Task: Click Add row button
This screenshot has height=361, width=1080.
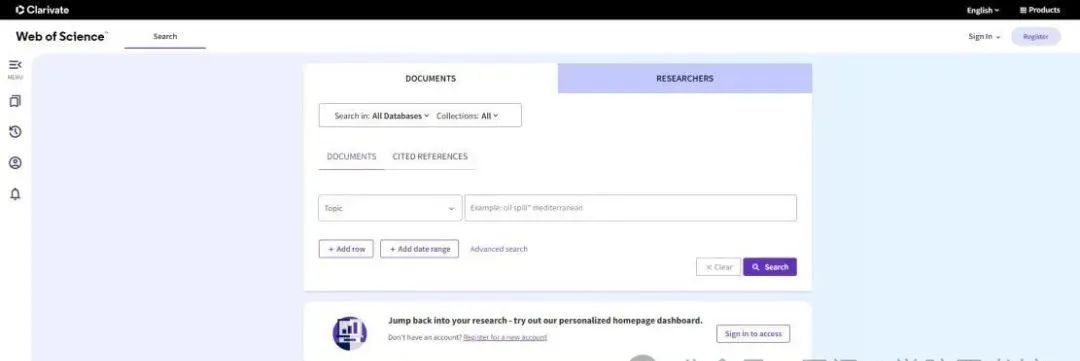Action: [346, 249]
